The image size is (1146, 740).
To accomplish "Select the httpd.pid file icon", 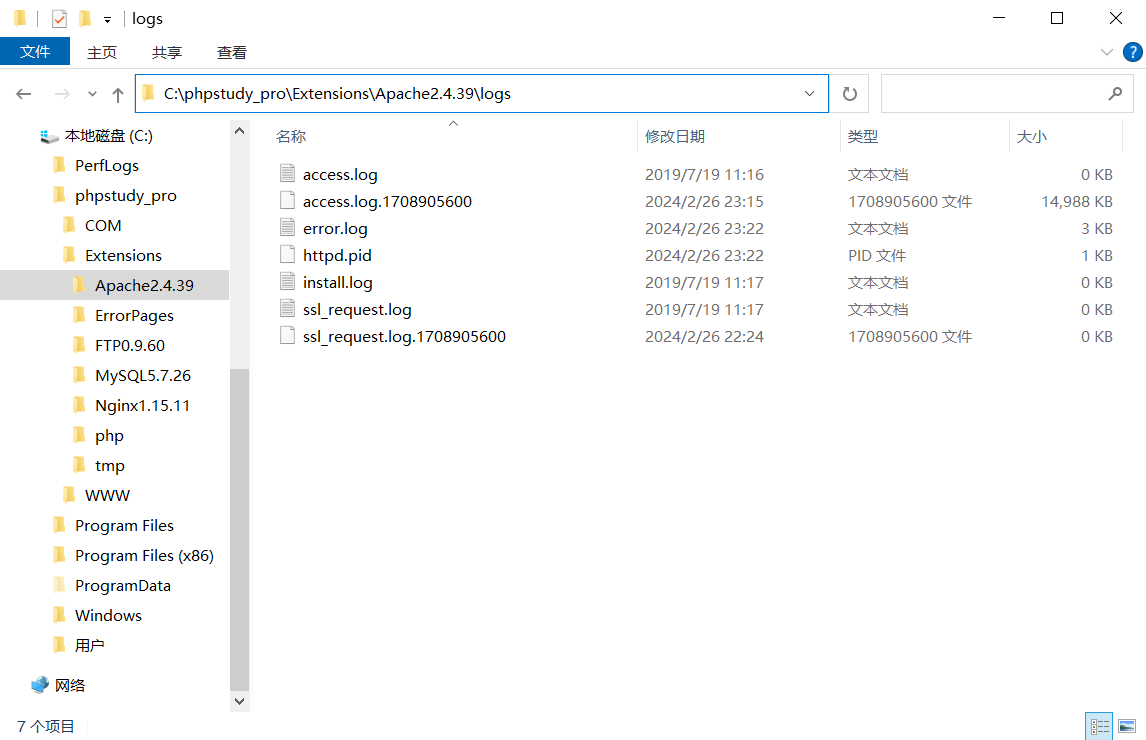I will click(287, 254).
